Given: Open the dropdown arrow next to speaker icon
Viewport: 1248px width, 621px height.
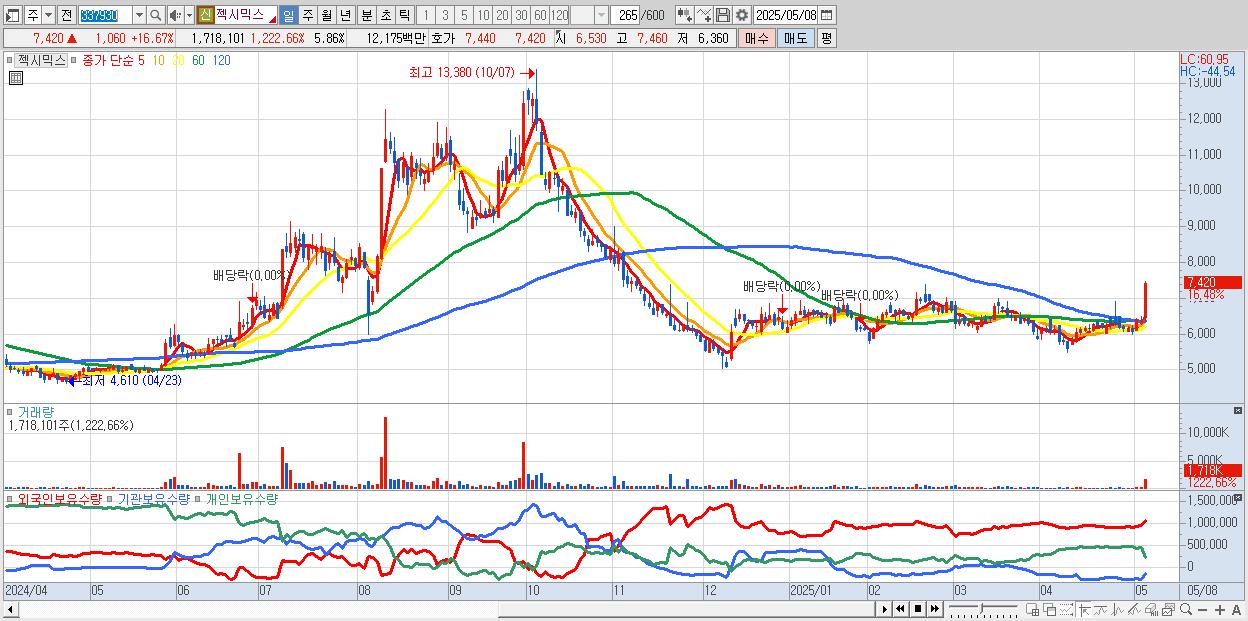Looking at the screenshot, I should tap(189, 15).
